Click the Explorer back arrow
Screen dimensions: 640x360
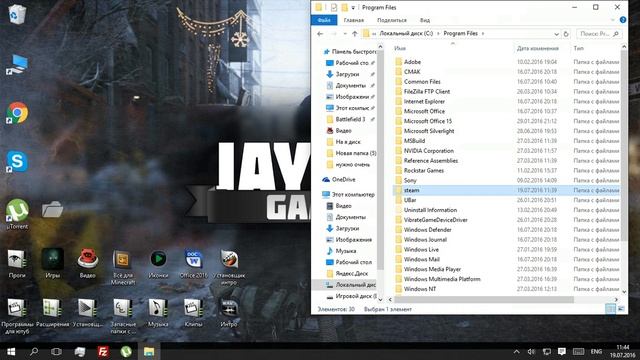(320, 34)
